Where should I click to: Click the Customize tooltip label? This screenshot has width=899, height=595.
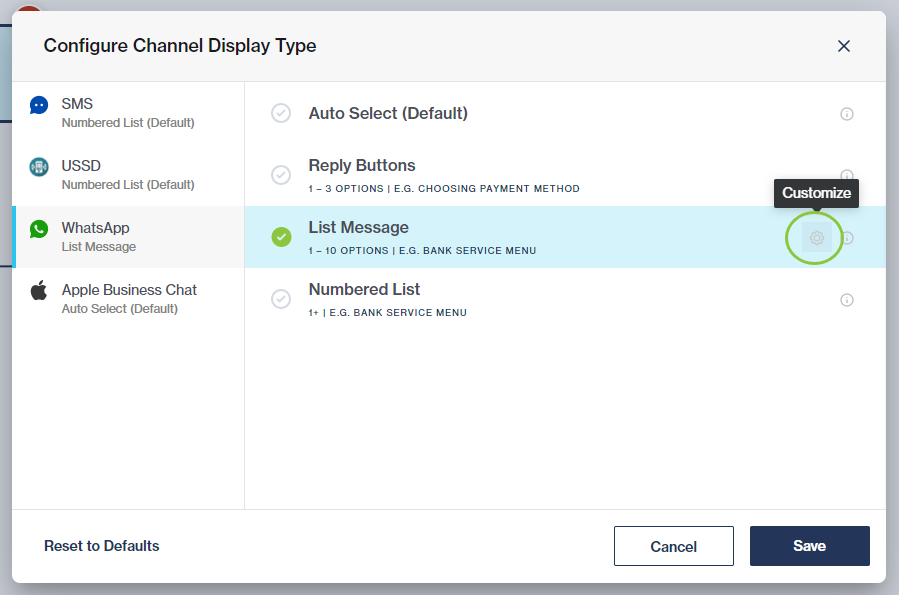coord(816,193)
